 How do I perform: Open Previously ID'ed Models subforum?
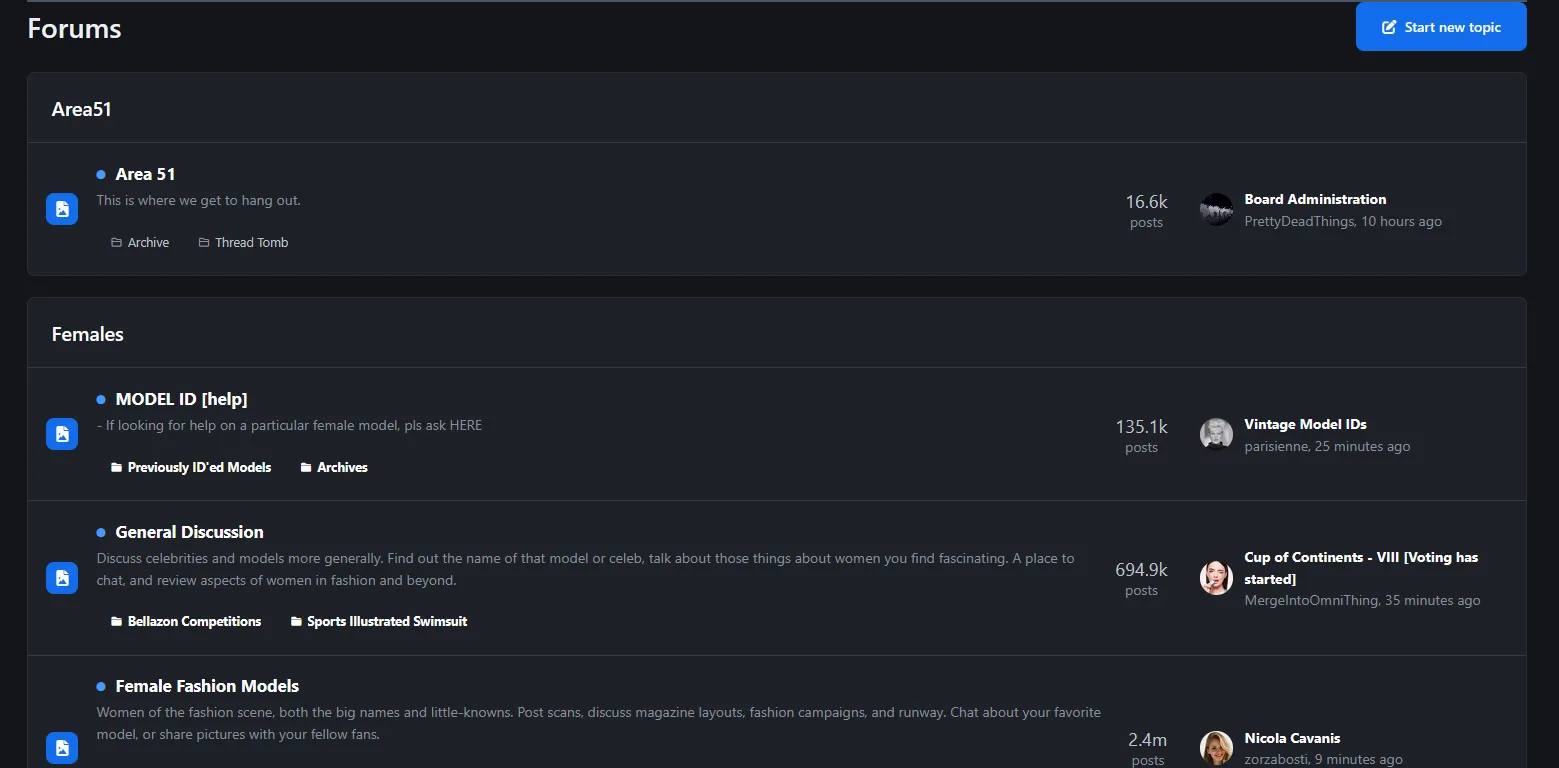point(199,468)
